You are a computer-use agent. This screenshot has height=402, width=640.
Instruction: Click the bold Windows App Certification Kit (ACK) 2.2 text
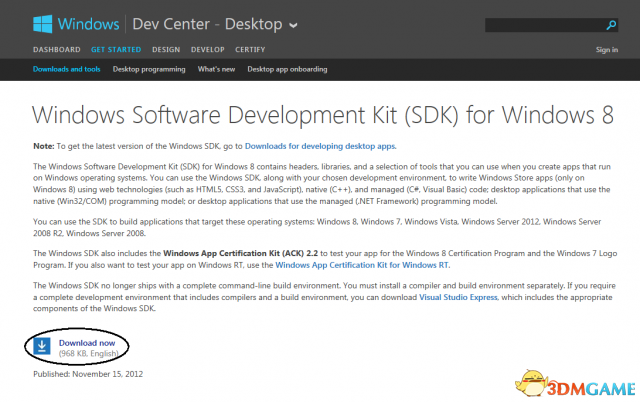240,253
